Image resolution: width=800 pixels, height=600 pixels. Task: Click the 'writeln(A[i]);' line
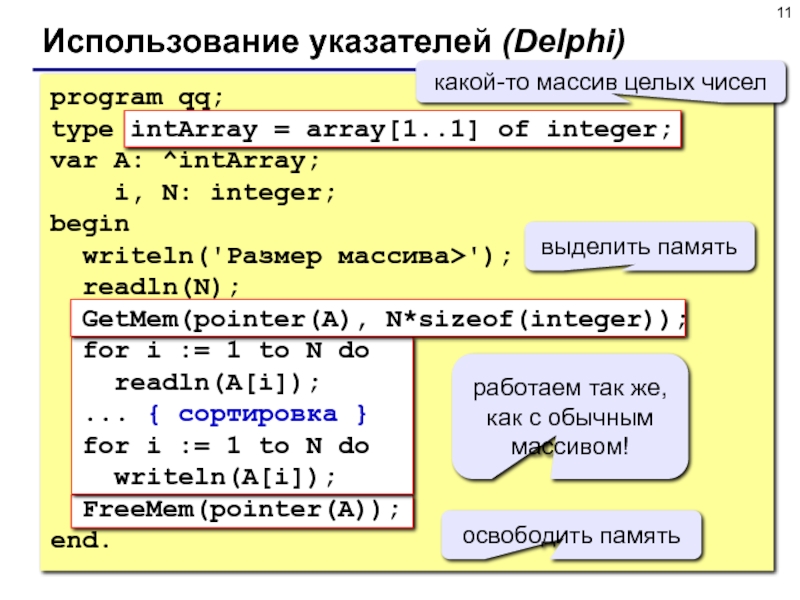[x=225, y=478]
